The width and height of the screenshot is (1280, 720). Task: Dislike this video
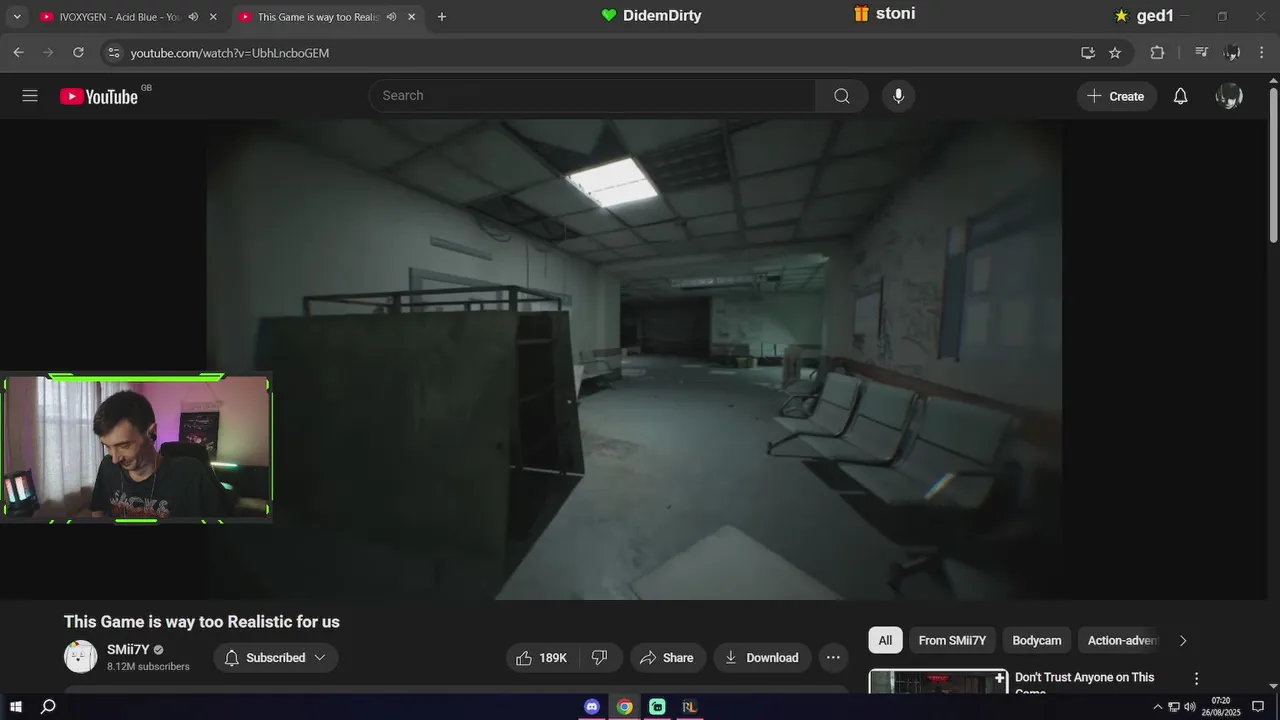click(600, 657)
